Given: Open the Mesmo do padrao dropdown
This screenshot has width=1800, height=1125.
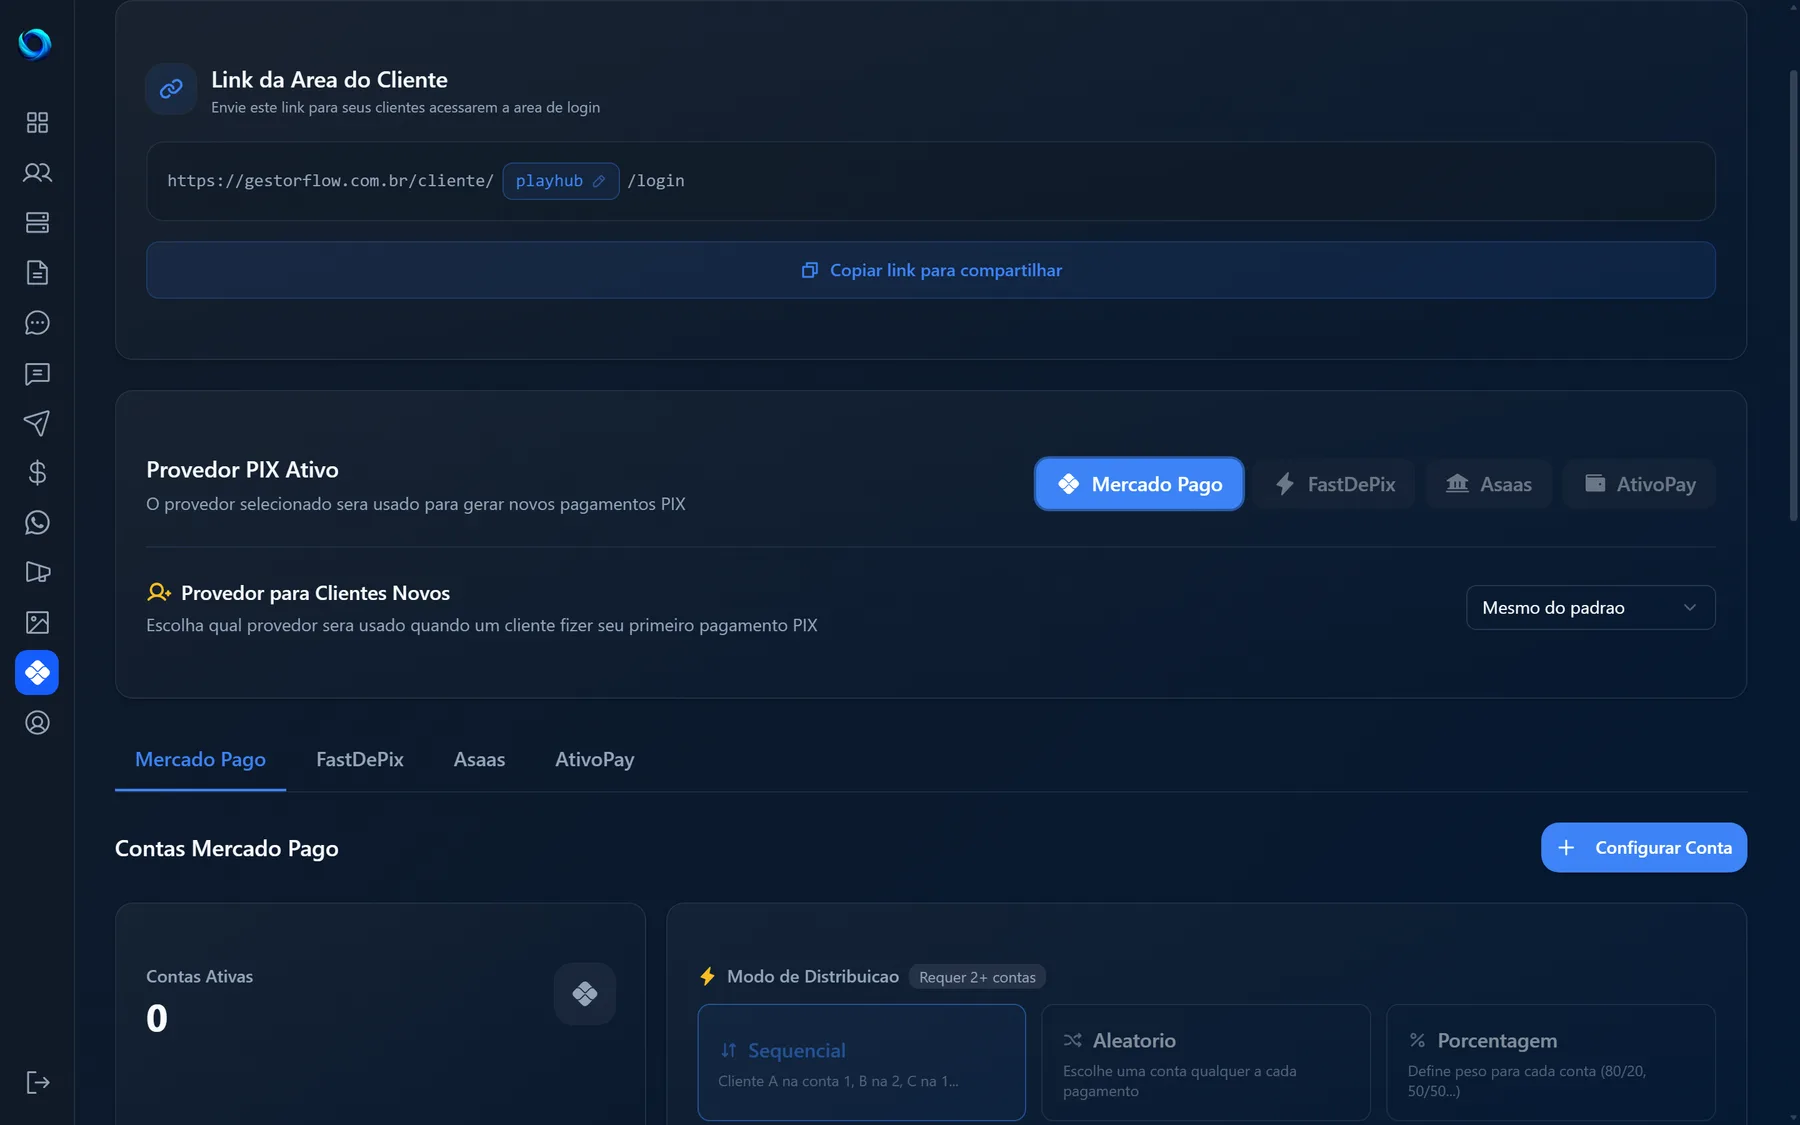Looking at the screenshot, I should (1591, 608).
